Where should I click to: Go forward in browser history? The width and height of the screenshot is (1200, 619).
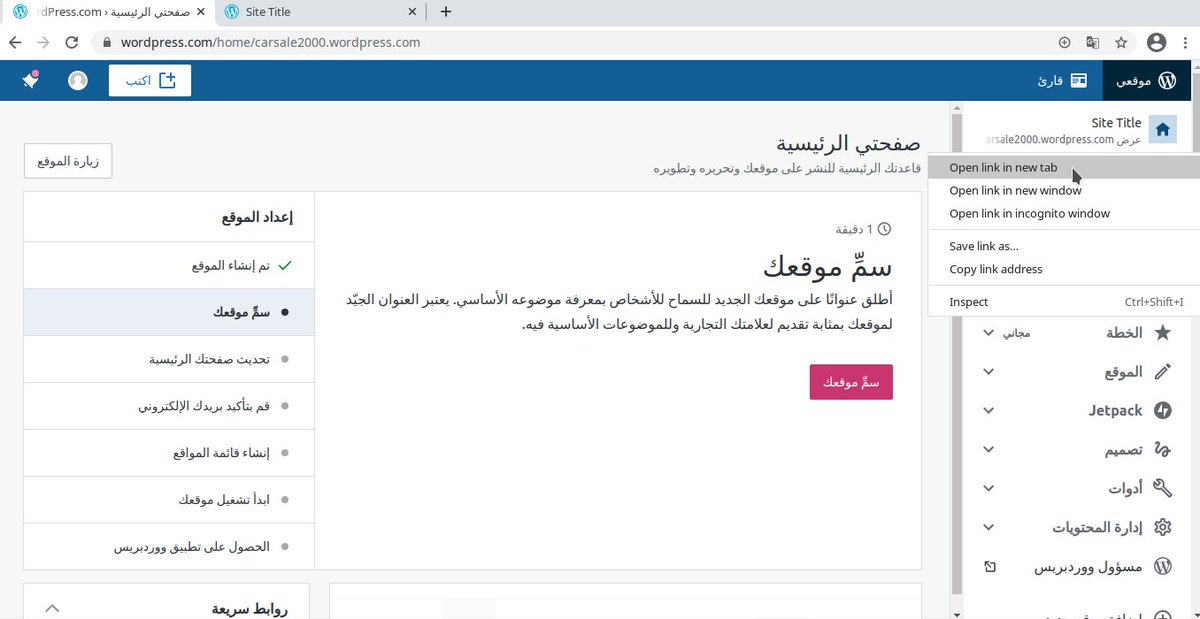pyautogui.click(x=42, y=43)
